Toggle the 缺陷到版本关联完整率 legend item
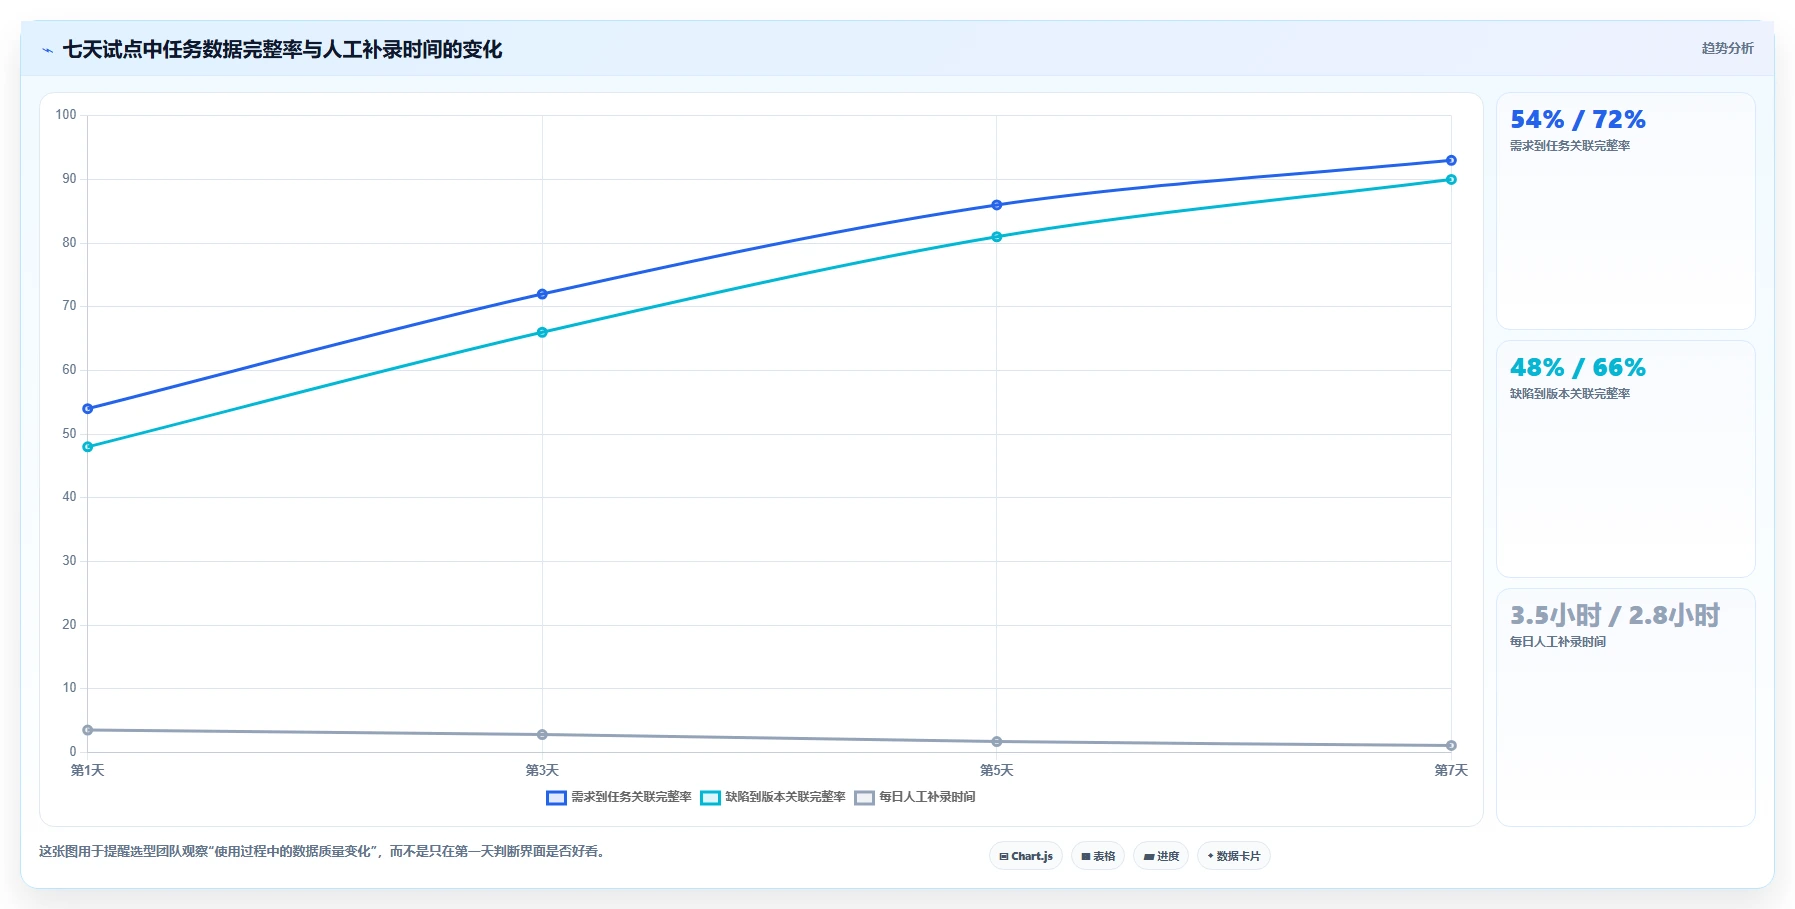This screenshot has width=1795, height=909. pyautogui.click(x=773, y=797)
